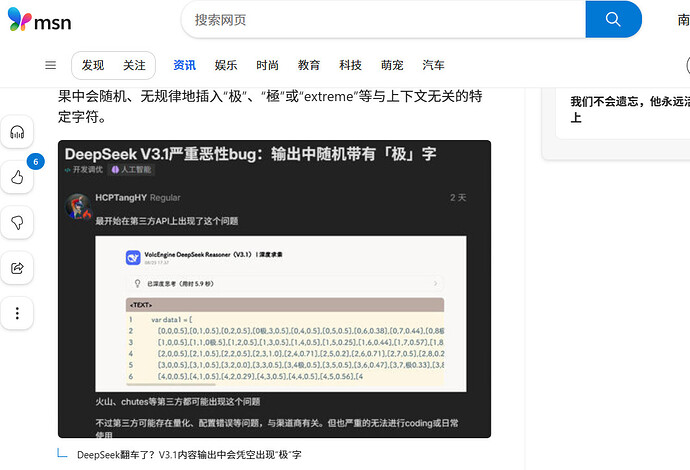Image resolution: width=690 pixels, height=470 pixels.
Task: Open the sidebar story 我们不会遗忘
Action: (x=630, y=110)
